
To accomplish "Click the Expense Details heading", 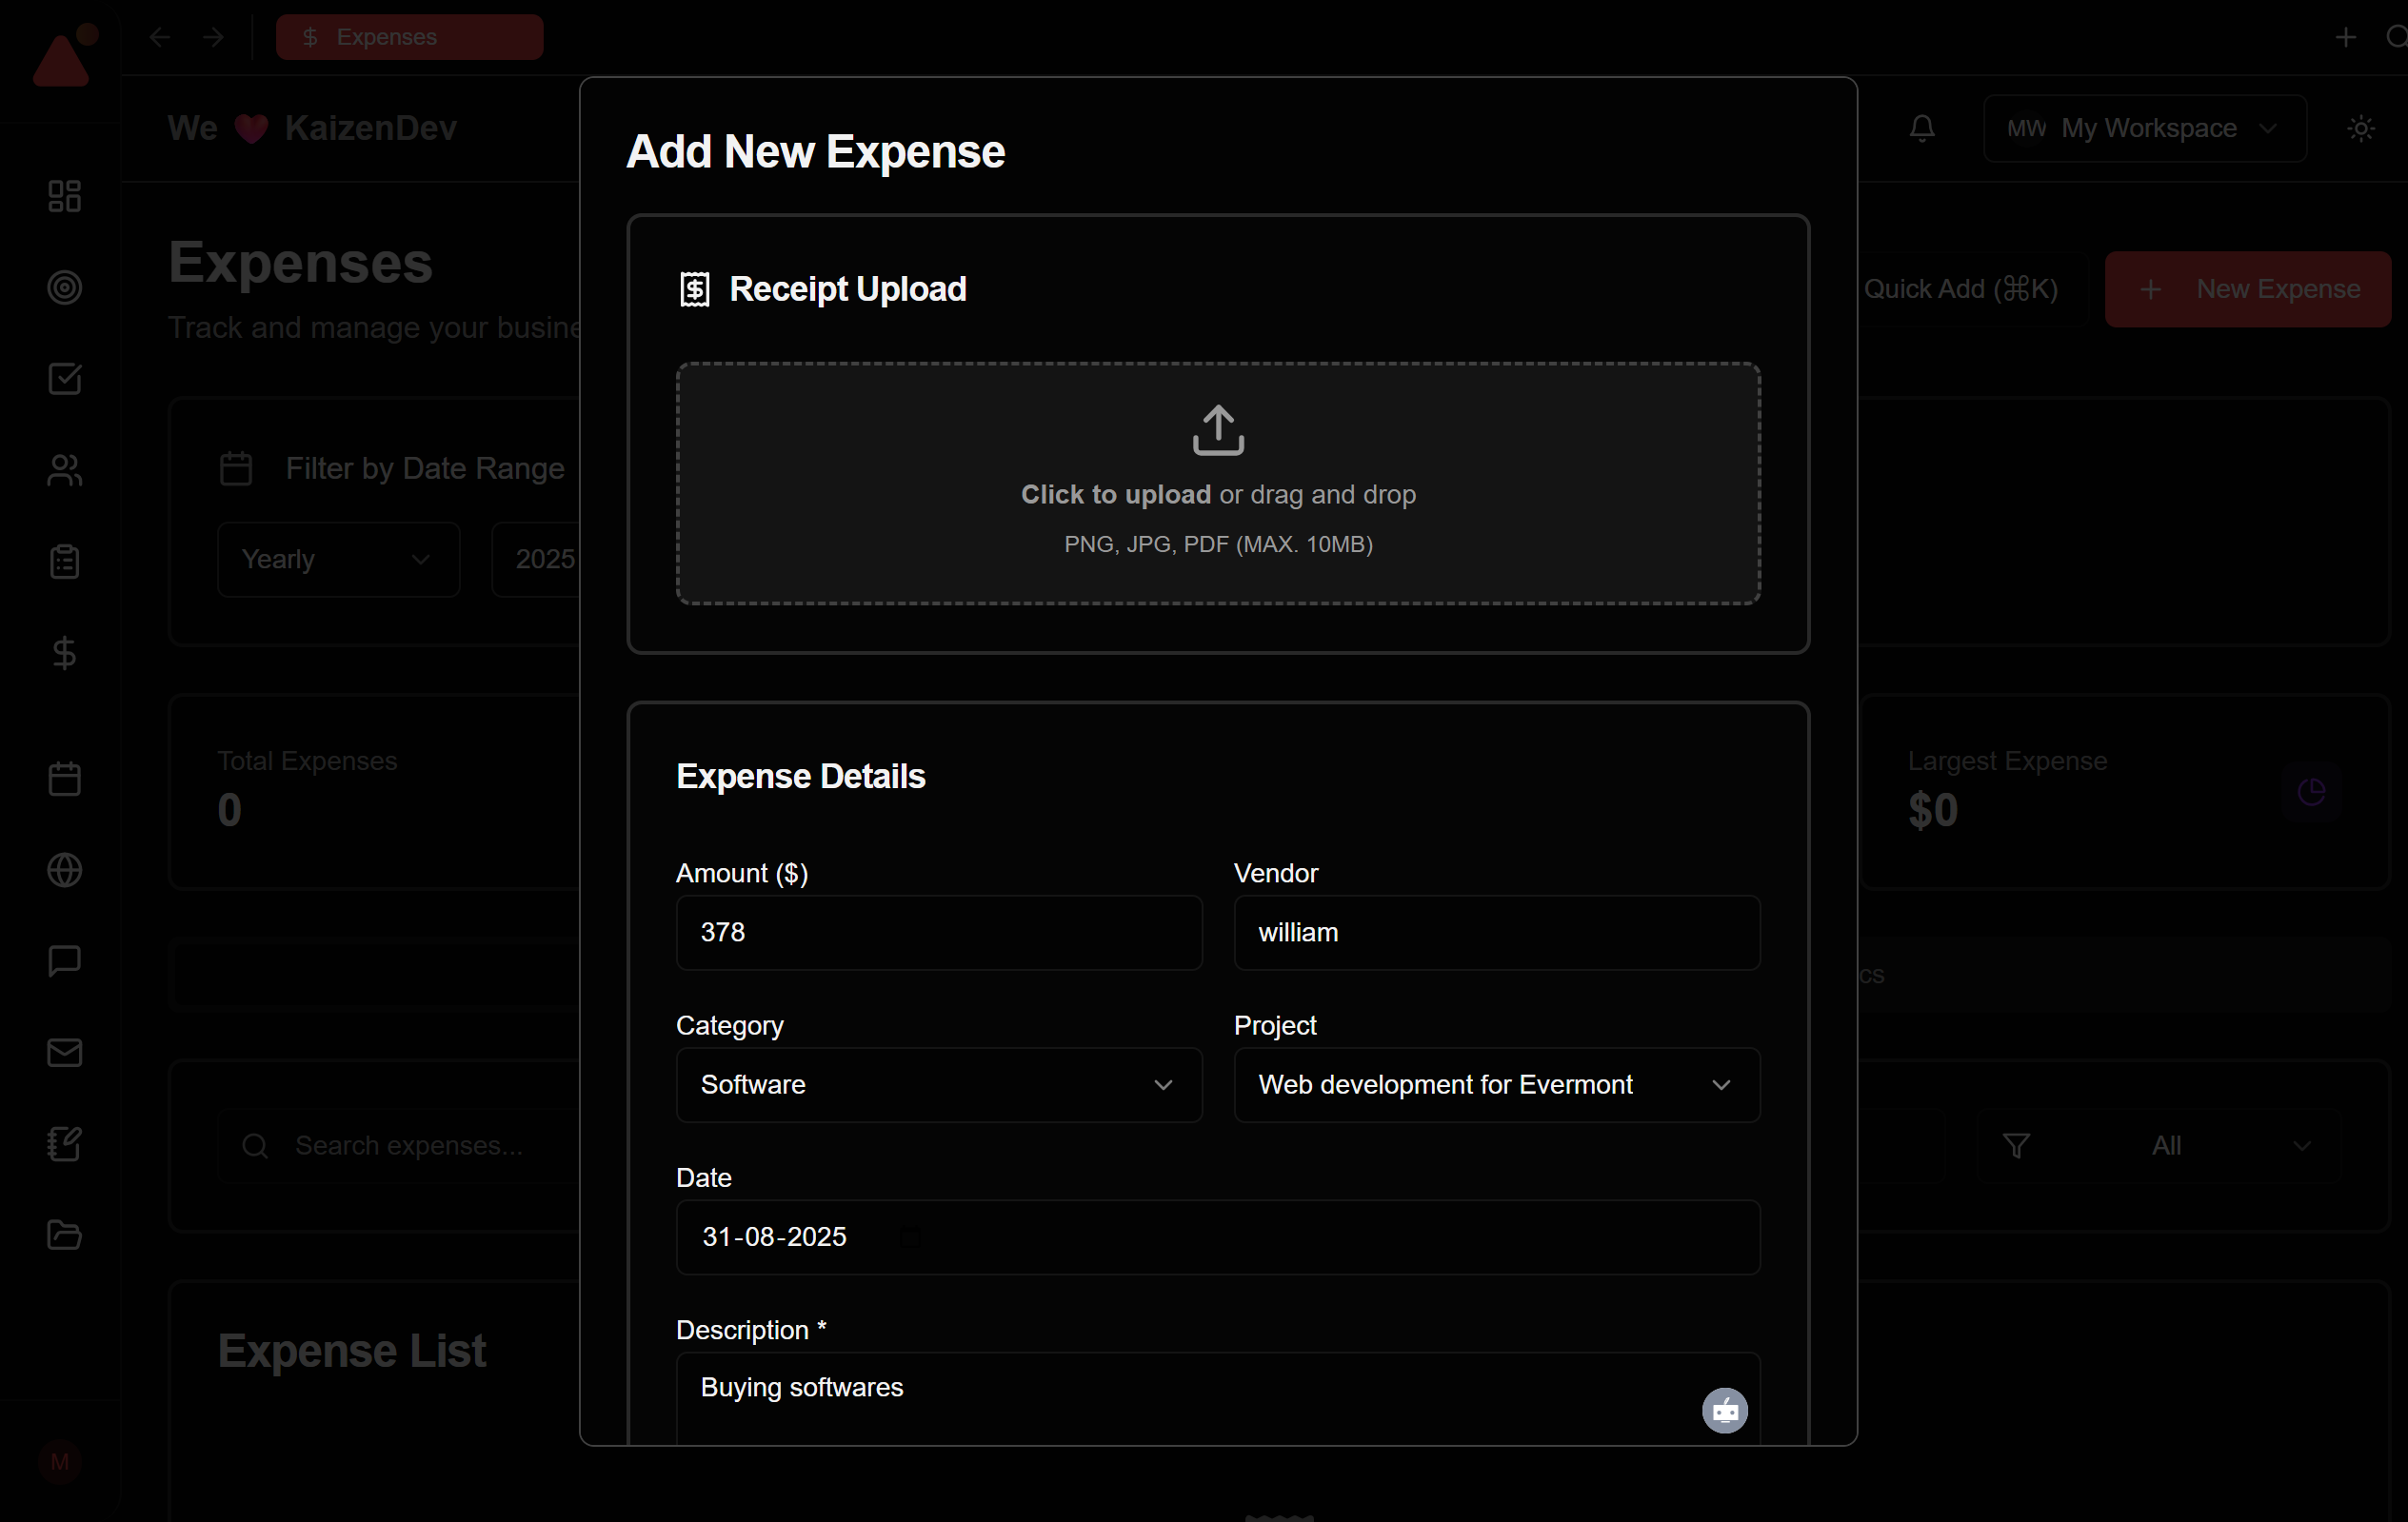I will (x=800, y=776).
